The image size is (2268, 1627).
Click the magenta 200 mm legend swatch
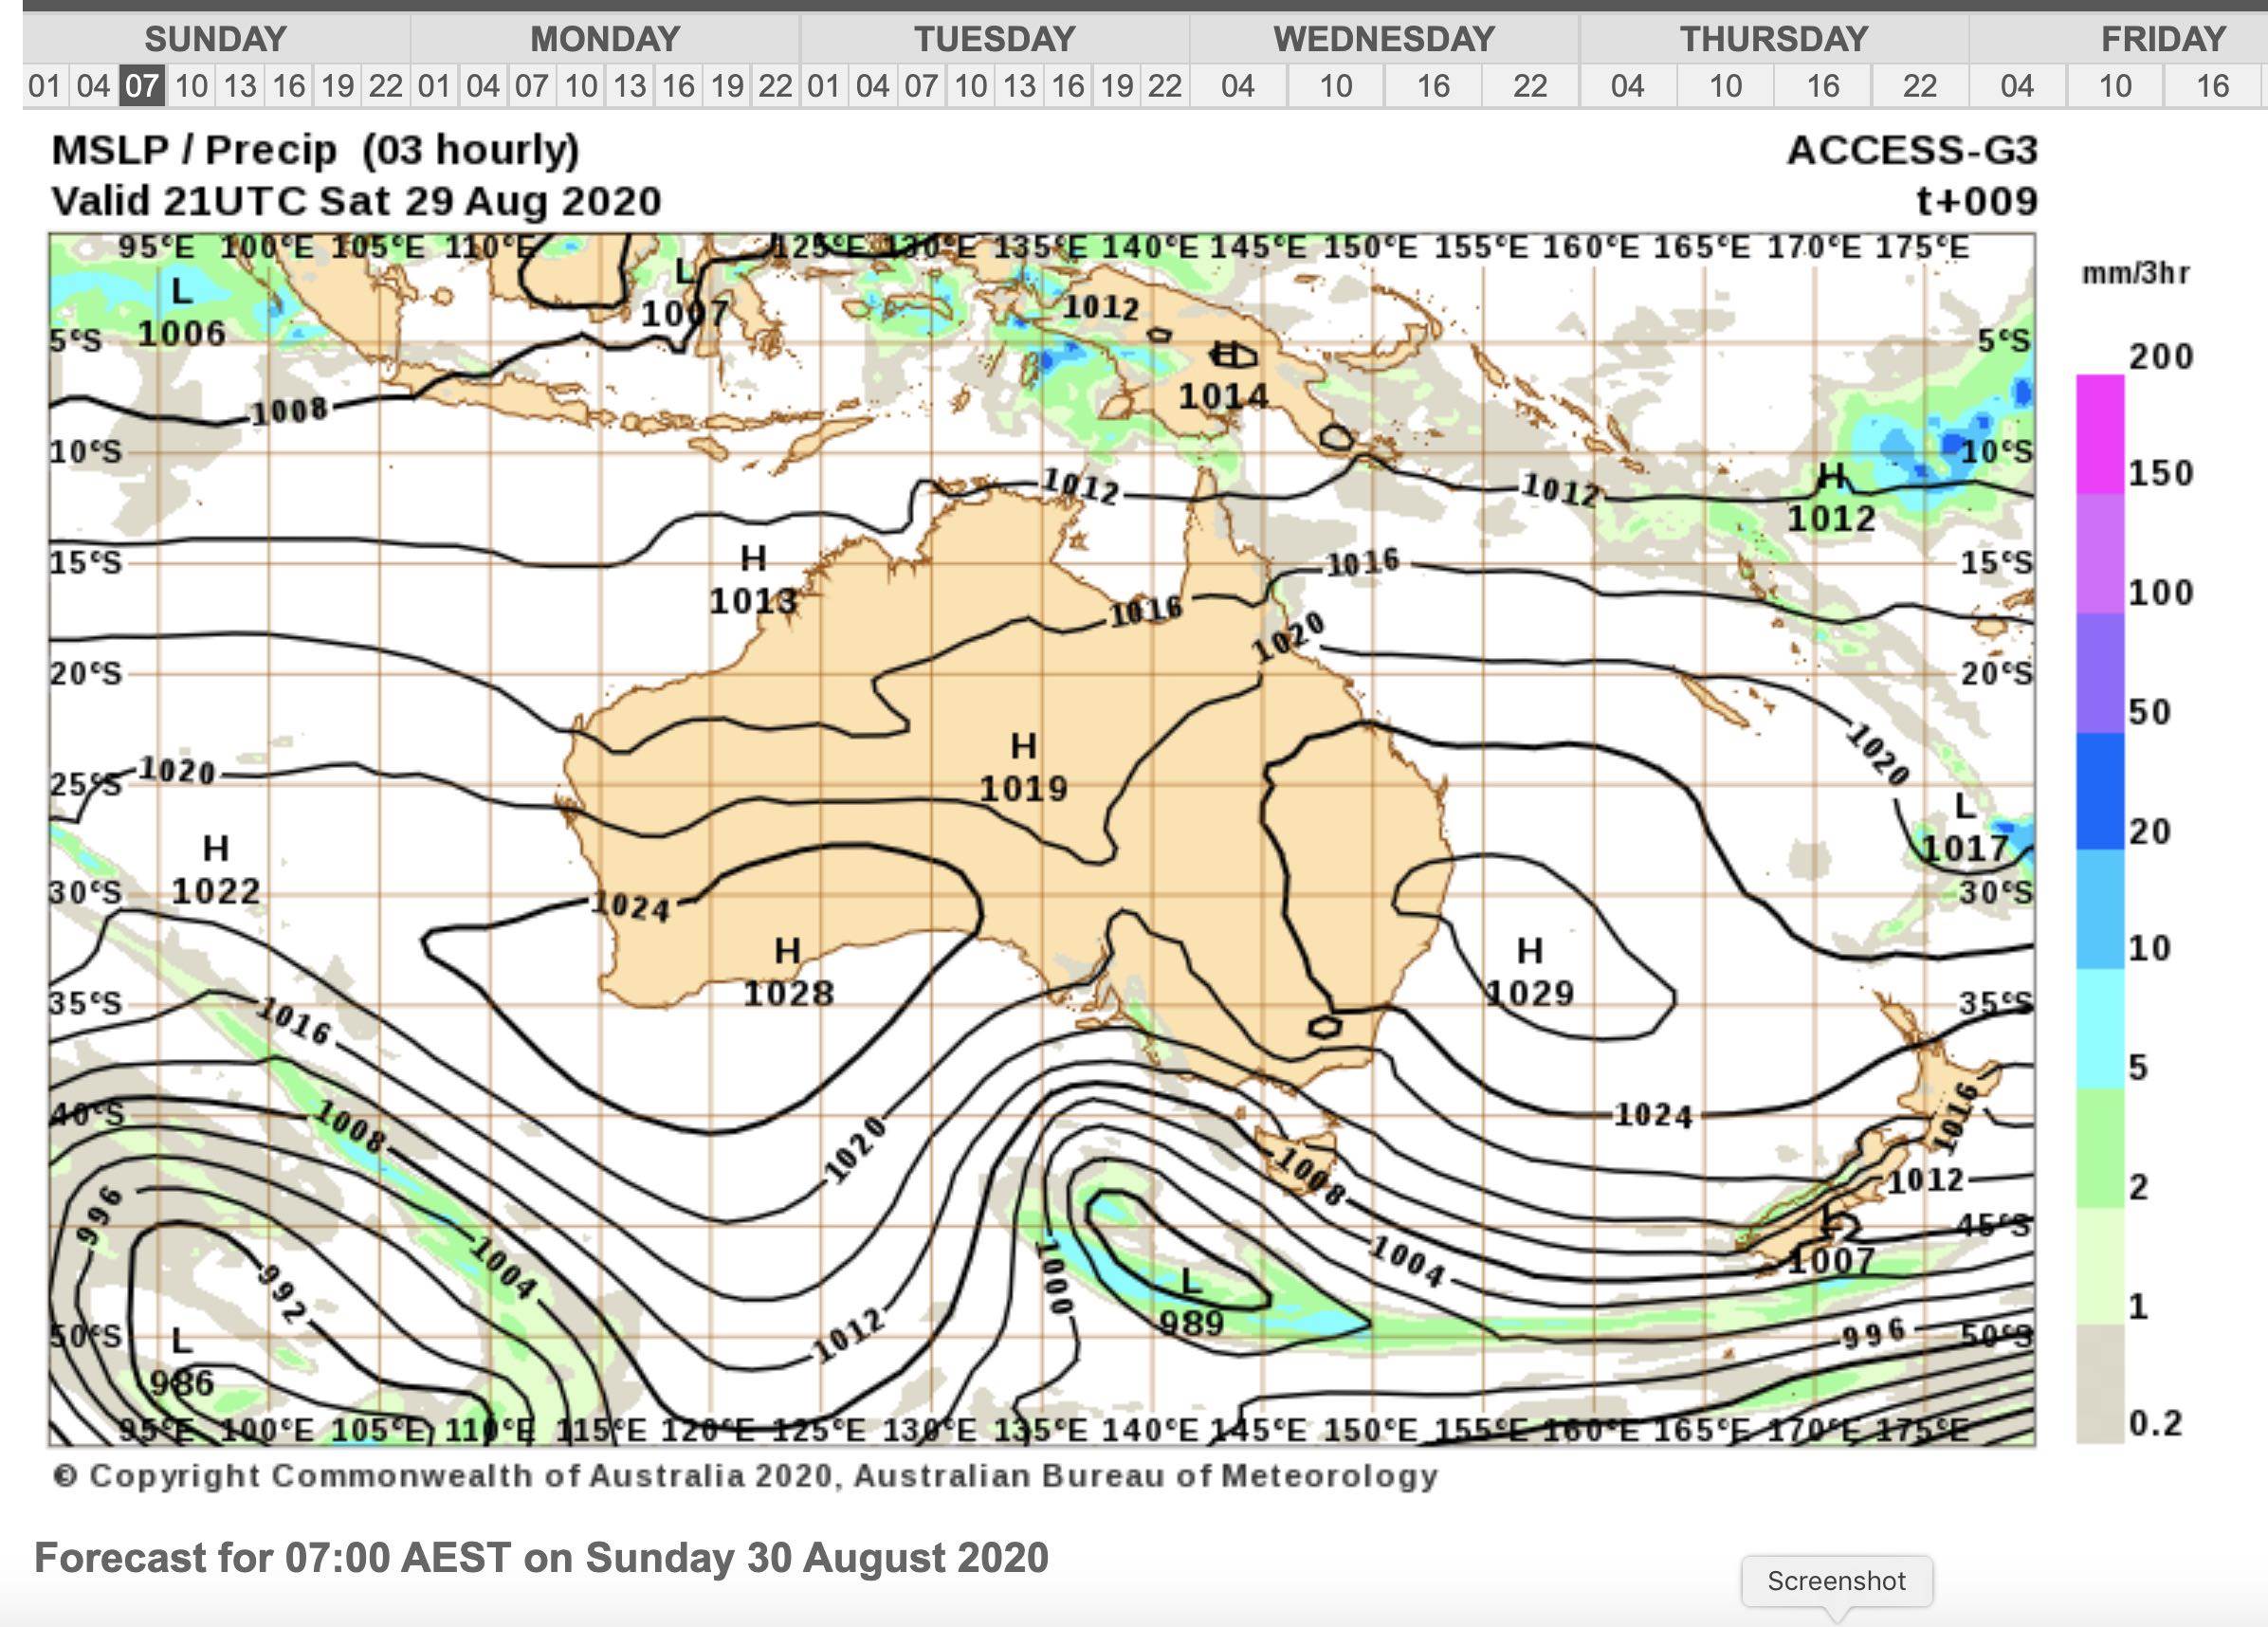[2100, 435]
